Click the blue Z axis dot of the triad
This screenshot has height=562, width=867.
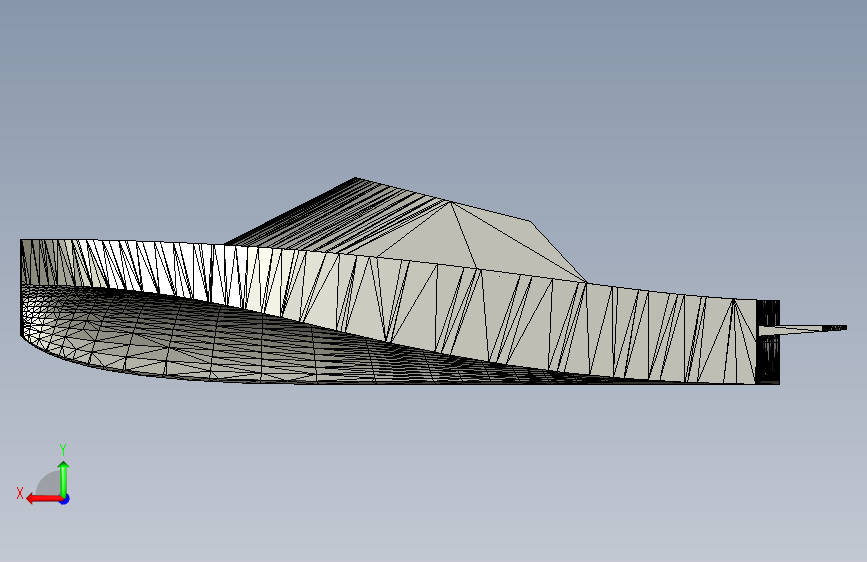[x=65, y=499]
